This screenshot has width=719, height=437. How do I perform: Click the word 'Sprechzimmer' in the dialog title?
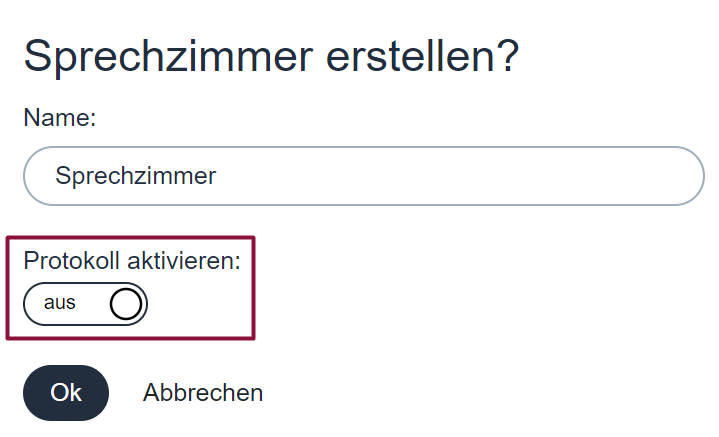point(168,57)
